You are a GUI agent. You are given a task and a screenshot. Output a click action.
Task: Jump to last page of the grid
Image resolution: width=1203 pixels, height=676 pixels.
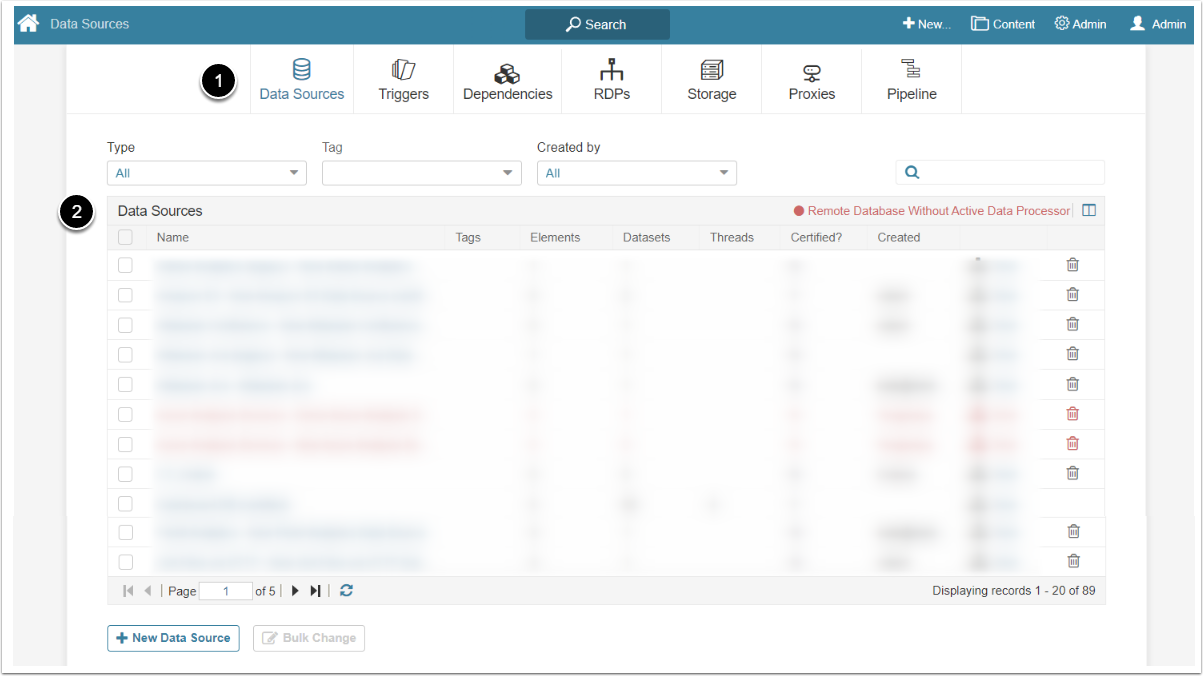click(316, 591)
